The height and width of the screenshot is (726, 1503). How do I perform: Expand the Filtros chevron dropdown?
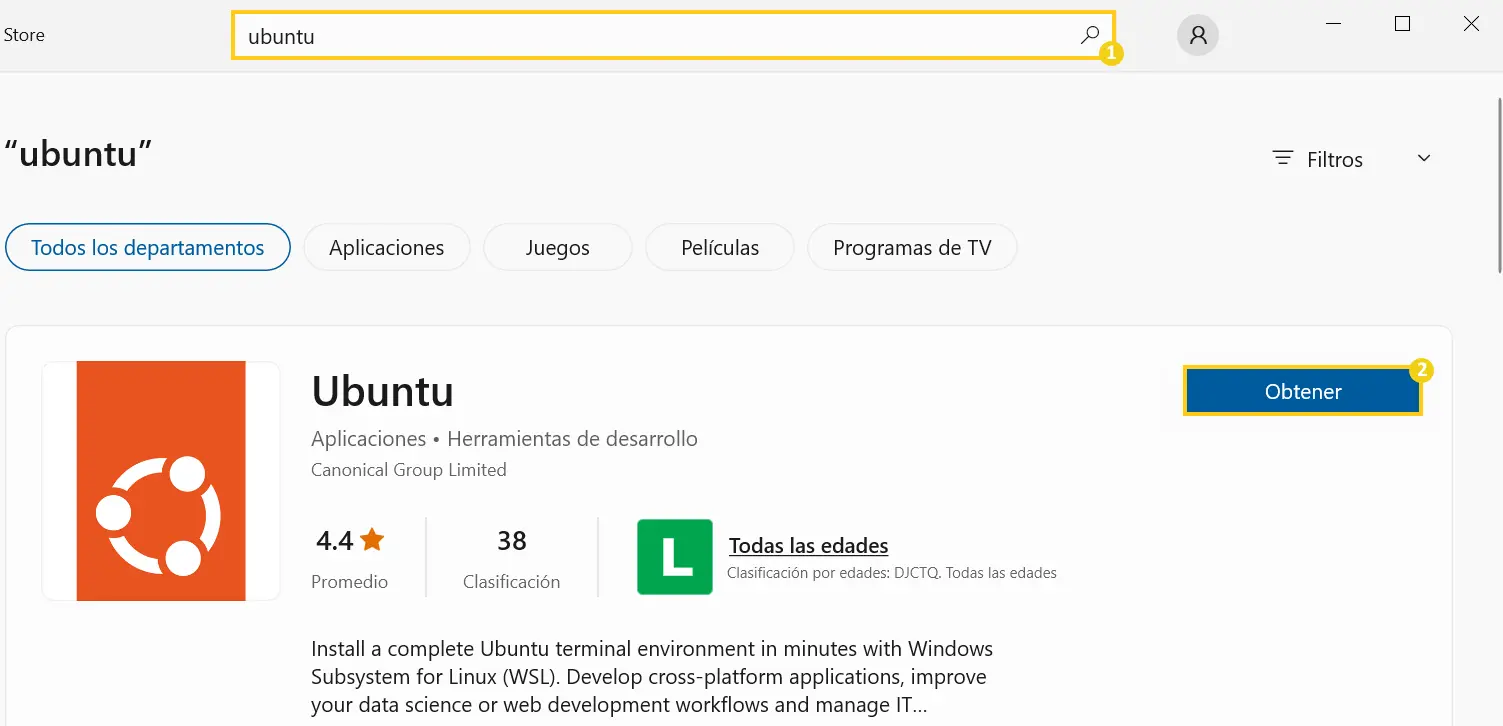point(1424,159)
